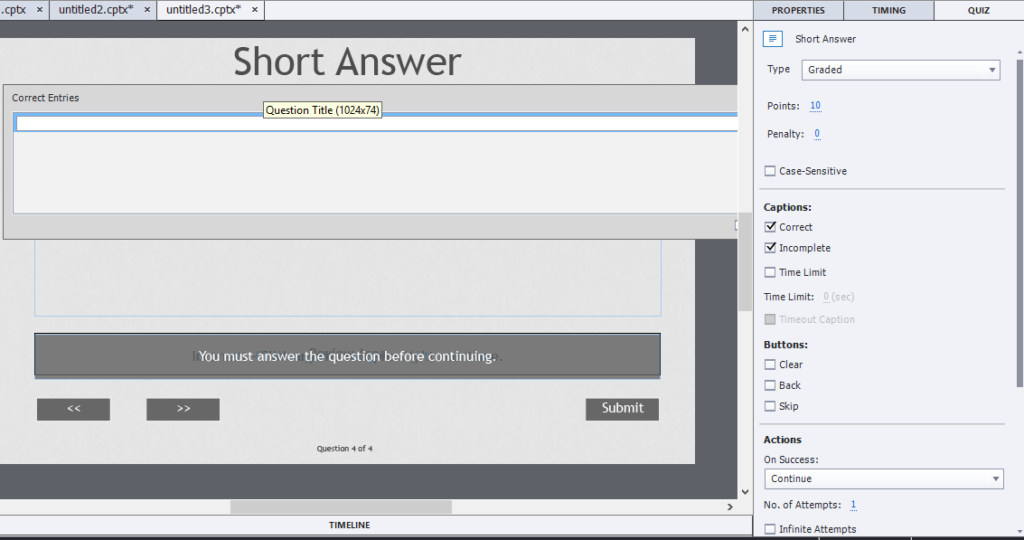Edit the Time Limit seconds value

coord(826,296)
